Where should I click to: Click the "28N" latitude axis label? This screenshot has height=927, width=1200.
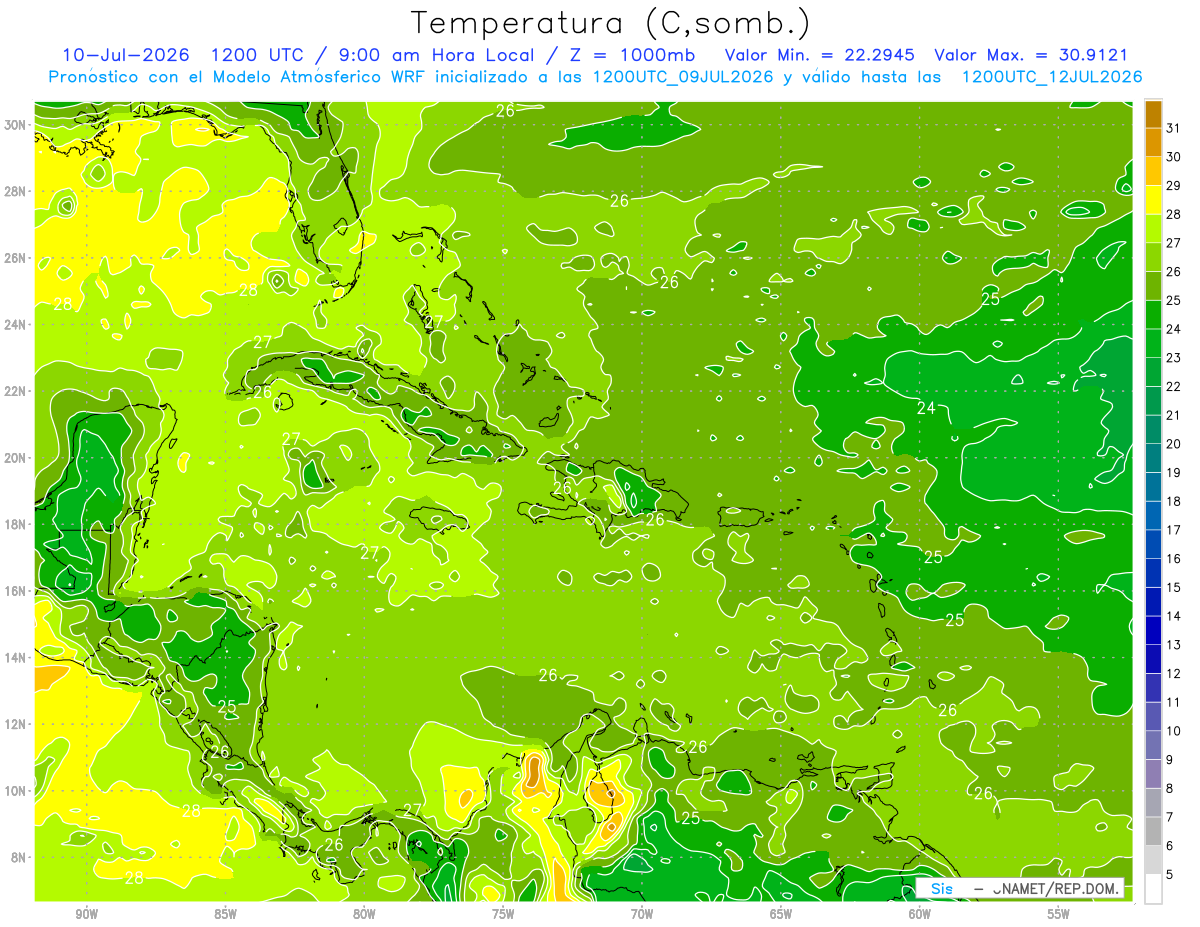[x=16, y=191]
